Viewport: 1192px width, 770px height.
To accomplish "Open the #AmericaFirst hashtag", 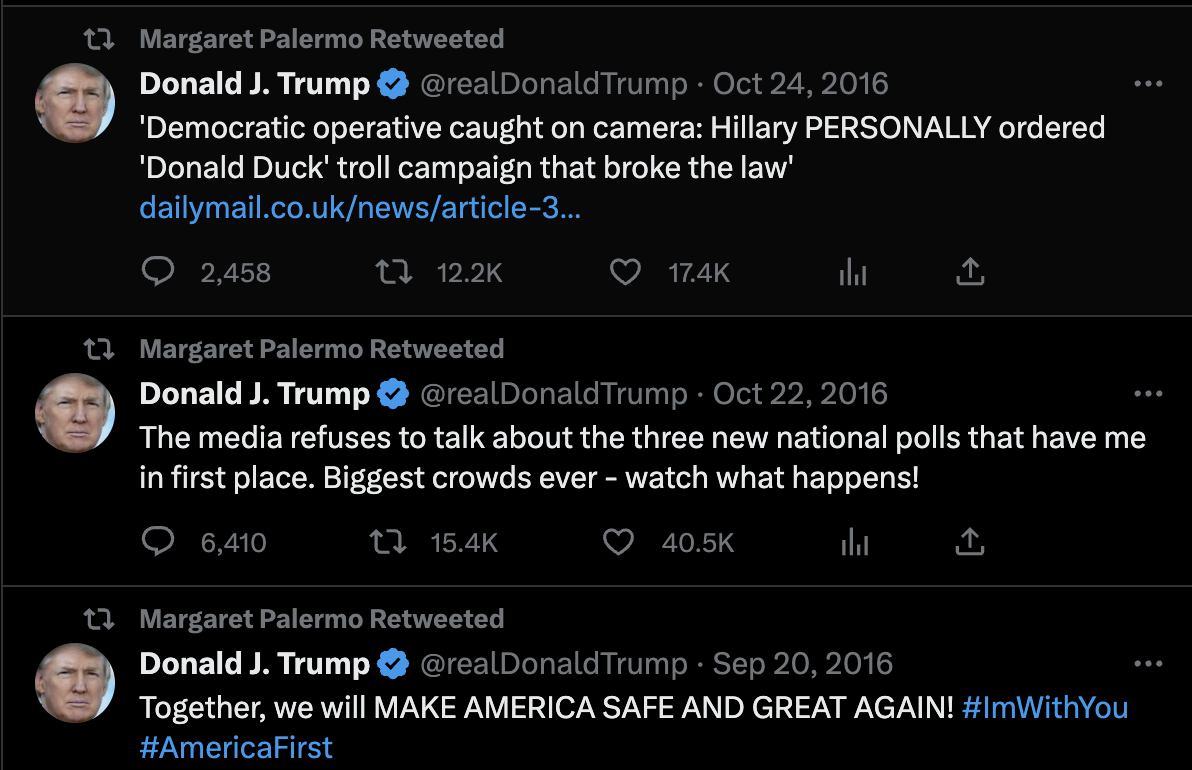I will click(236, 747).
